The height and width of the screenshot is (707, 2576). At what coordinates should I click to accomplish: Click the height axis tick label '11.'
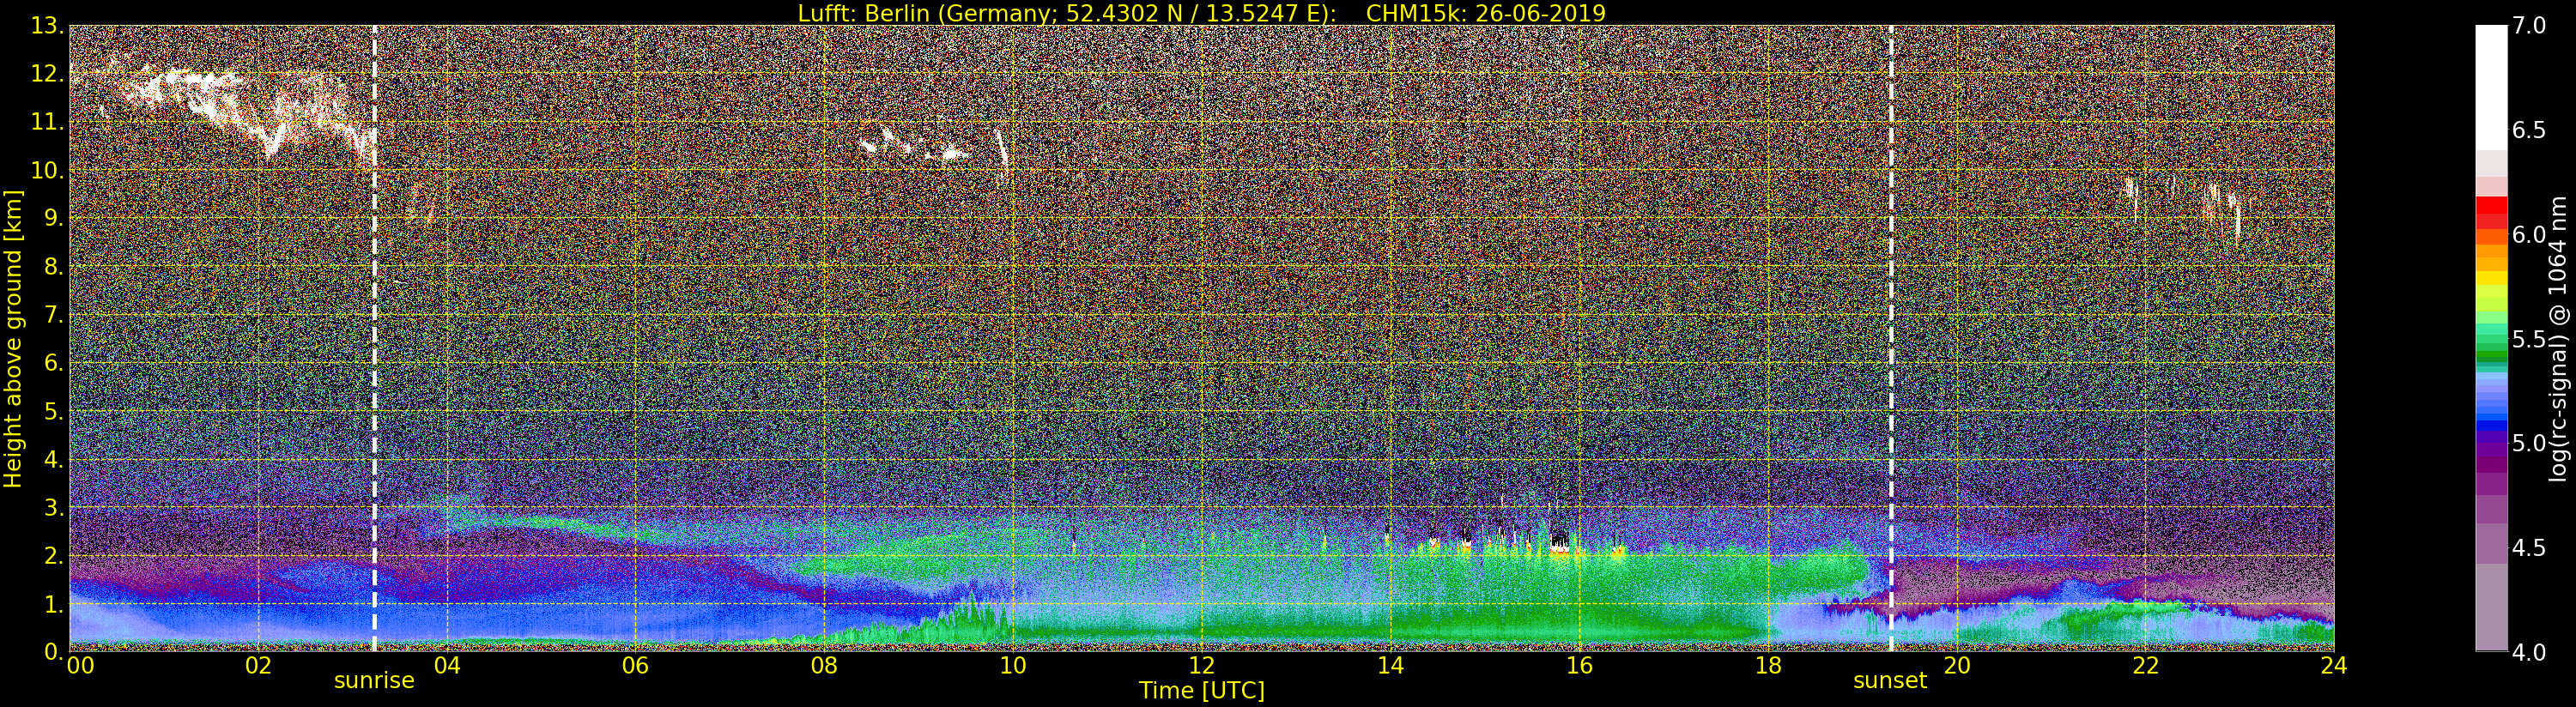pyautogui.click(x=47, y=122)
